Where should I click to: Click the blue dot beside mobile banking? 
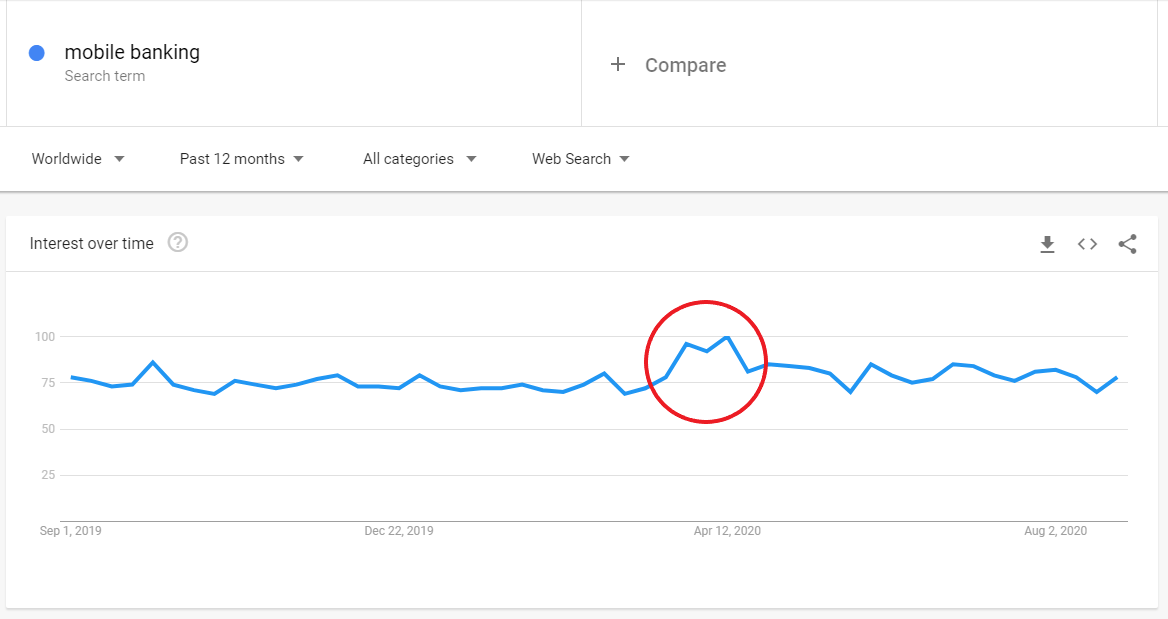37,54
